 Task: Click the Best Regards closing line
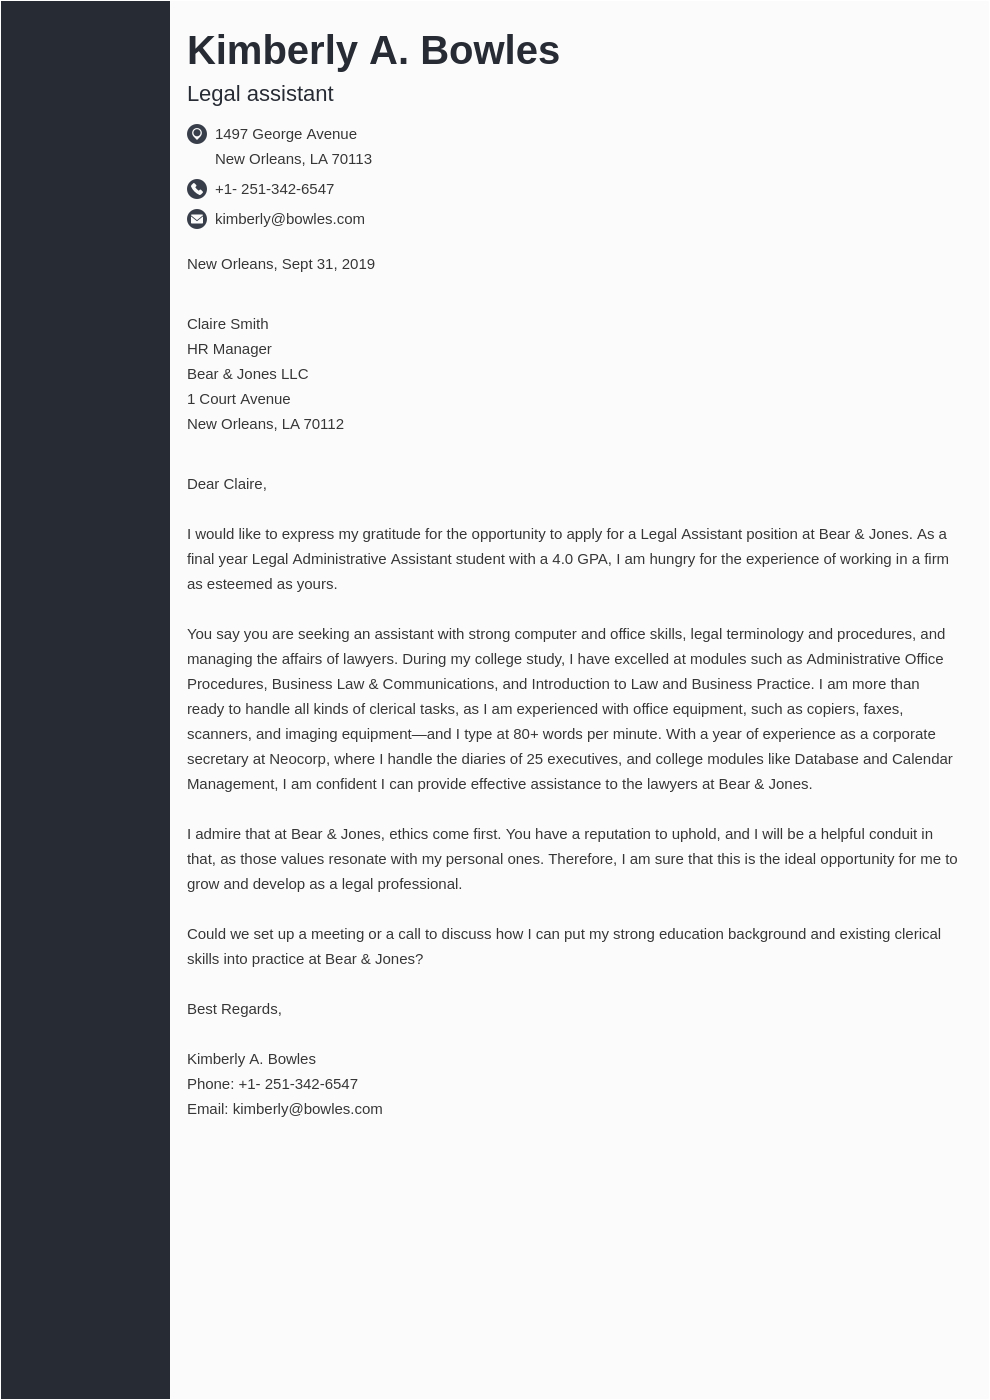pos(234,1009)
